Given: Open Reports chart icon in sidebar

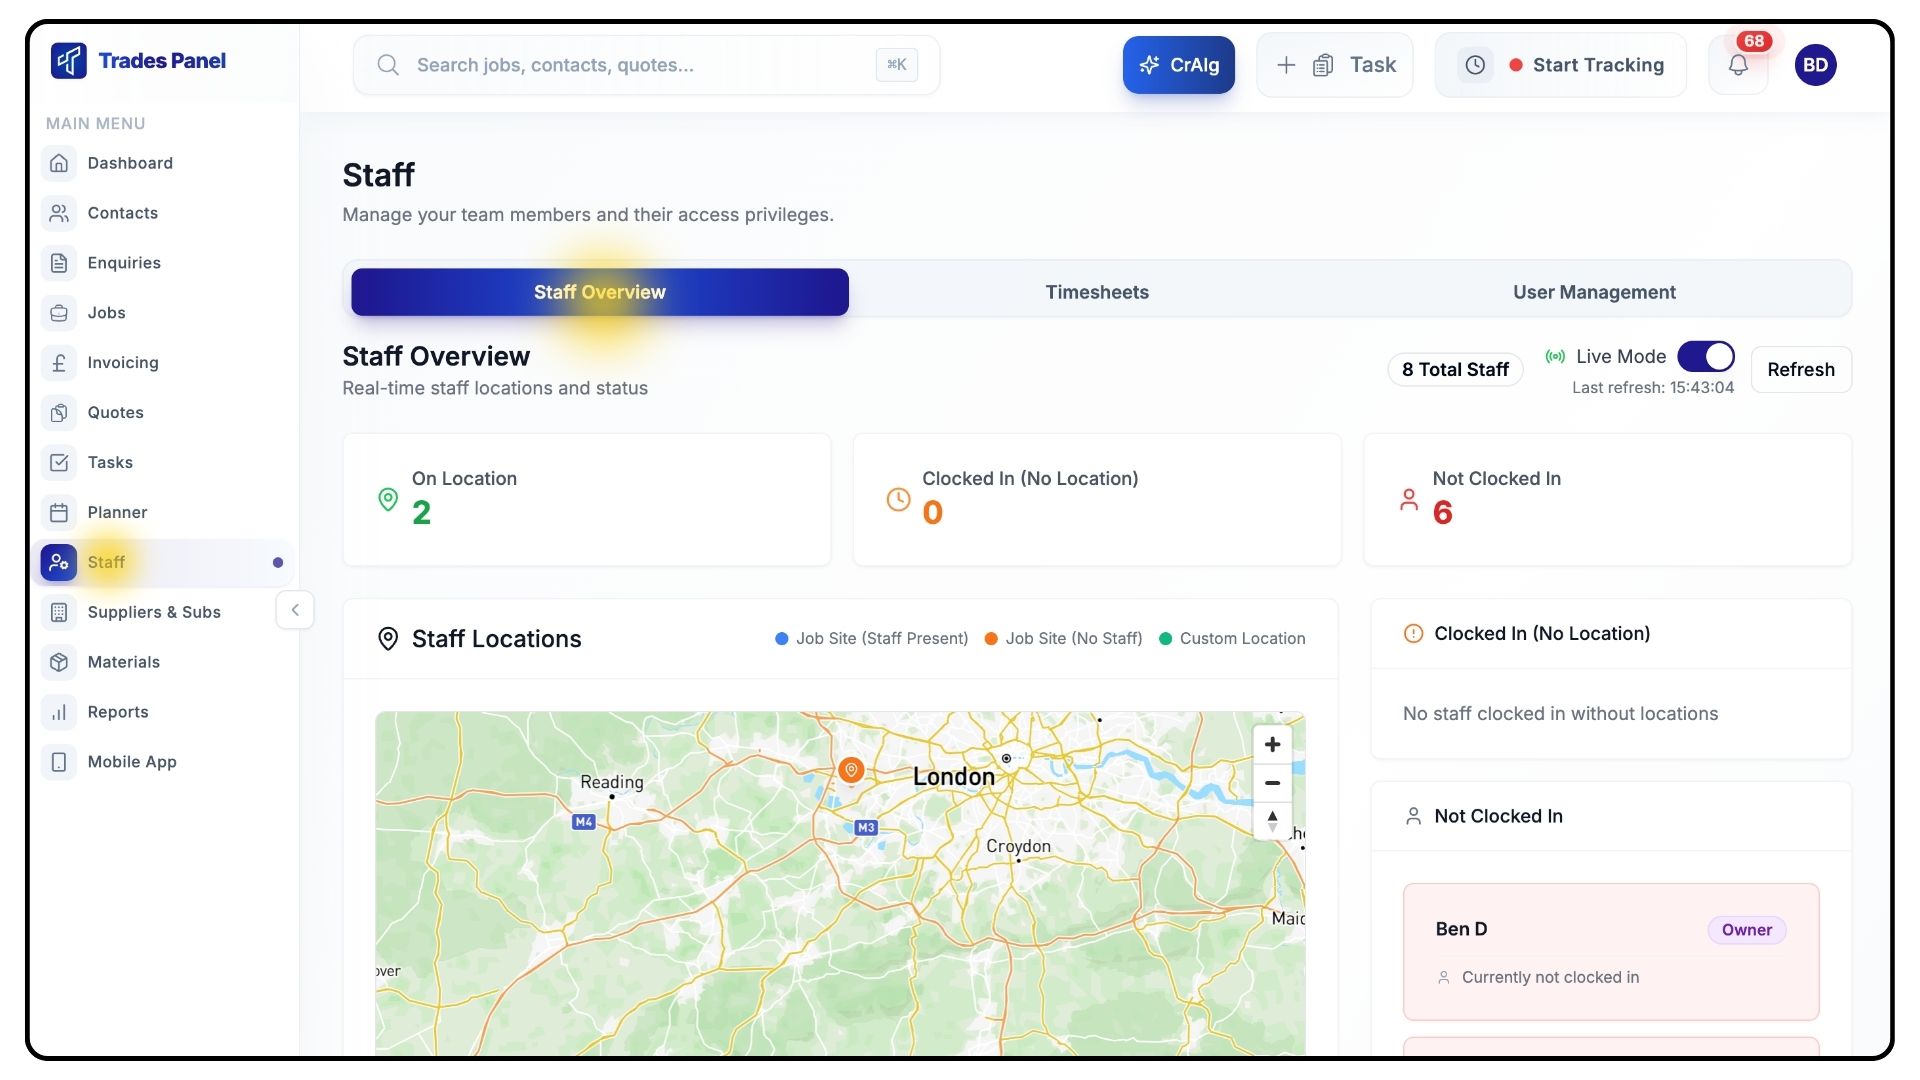Looking at the screenshot, I should (x=59, y=712).
